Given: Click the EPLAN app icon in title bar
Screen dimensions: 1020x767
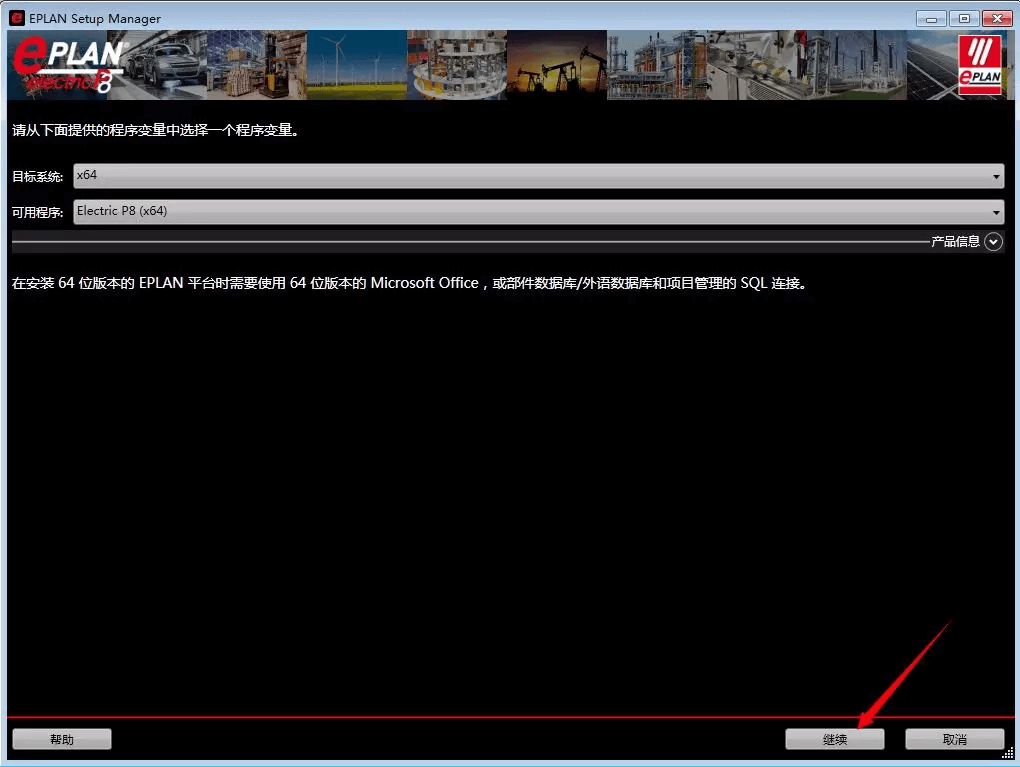Looking at the screenshot, I should (x=17, y=18).
